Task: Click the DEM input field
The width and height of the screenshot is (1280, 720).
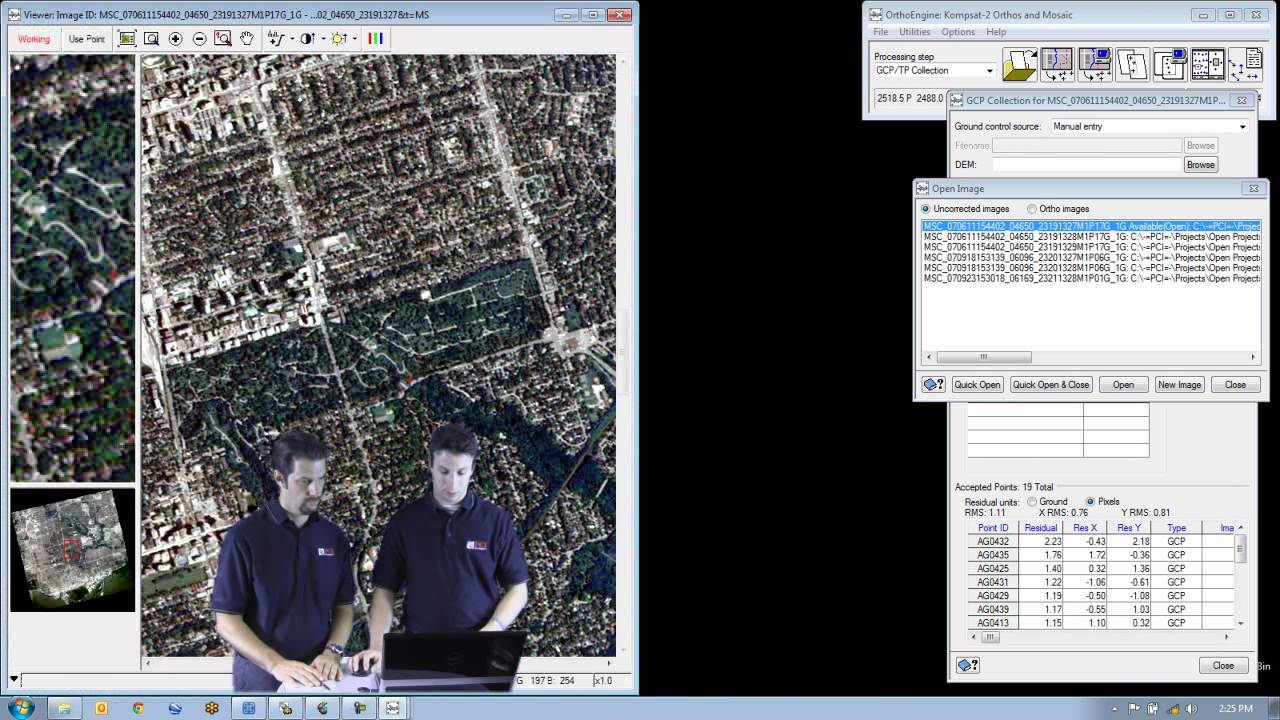Action: [1087, 165]
